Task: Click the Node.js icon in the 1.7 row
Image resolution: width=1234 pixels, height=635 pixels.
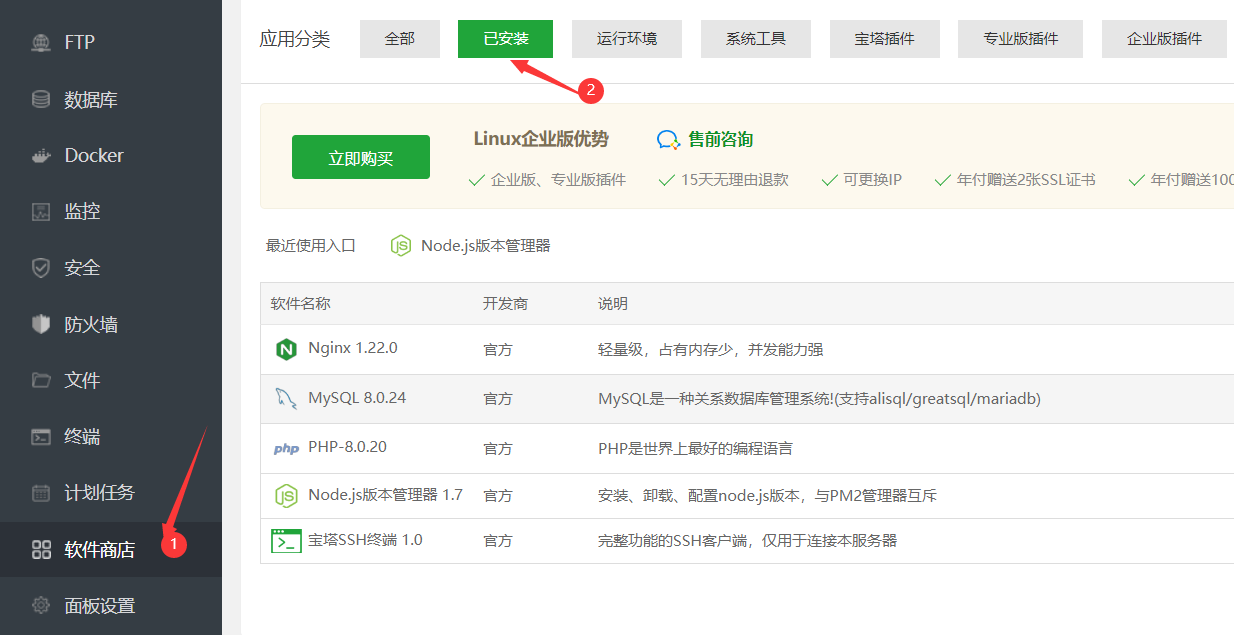Action: (x=286, y=495)
